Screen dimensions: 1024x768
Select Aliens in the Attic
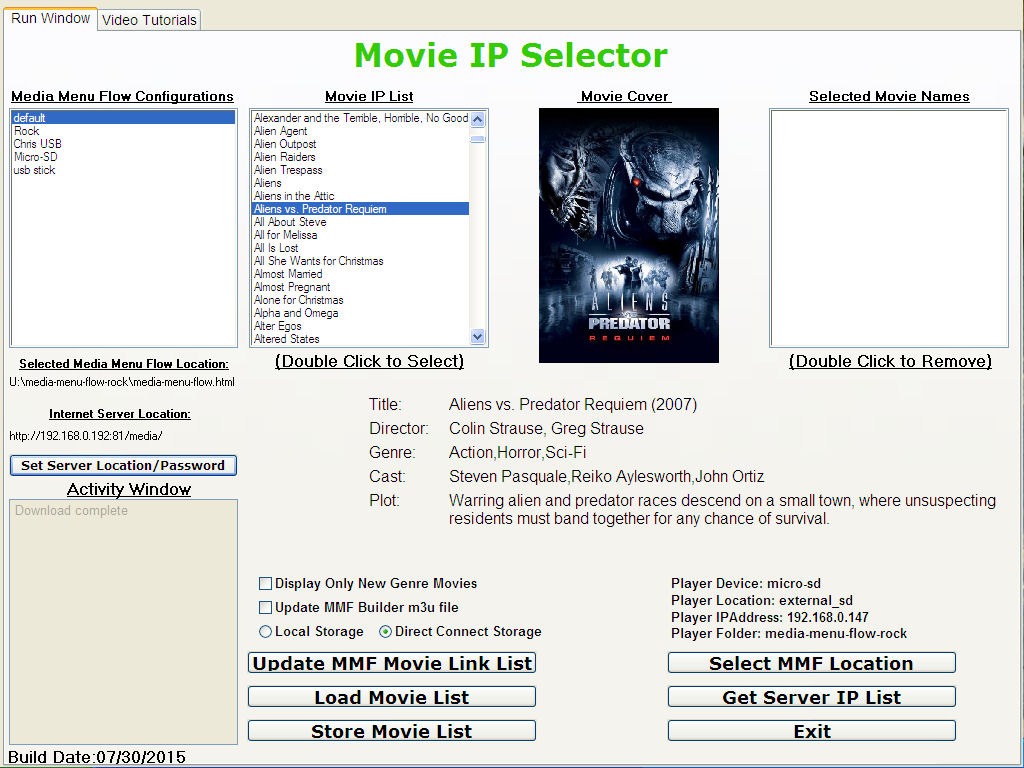360,196
